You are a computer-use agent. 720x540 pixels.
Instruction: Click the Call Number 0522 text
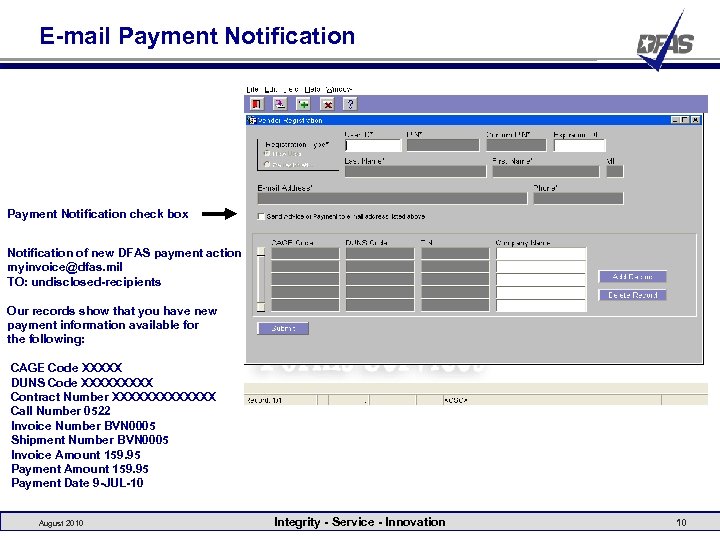[x=61, y=411]
